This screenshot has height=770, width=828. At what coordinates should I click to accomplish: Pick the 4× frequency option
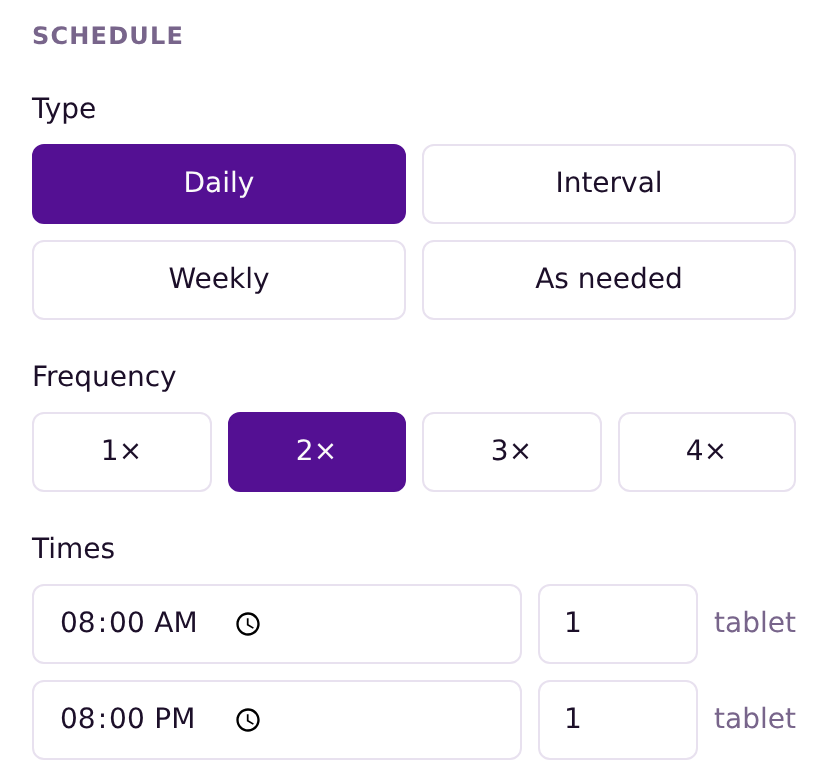[x=707, y=452]
